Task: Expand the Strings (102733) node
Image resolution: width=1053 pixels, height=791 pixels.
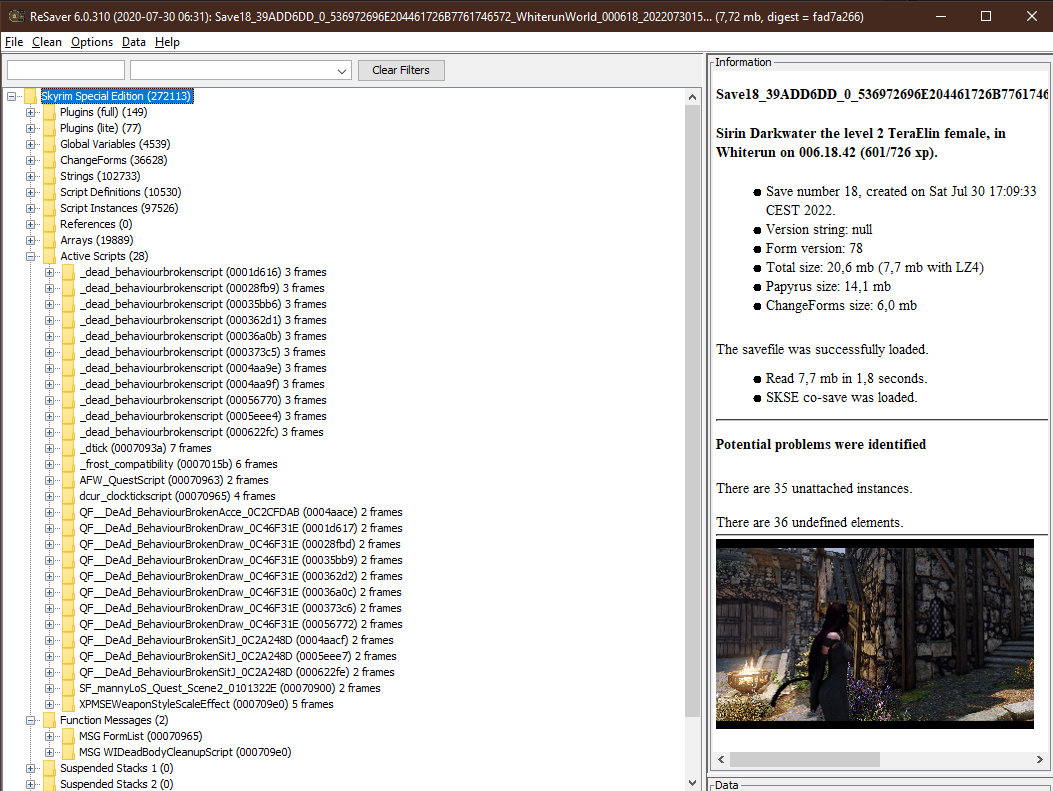Action: tap(30, 177)
